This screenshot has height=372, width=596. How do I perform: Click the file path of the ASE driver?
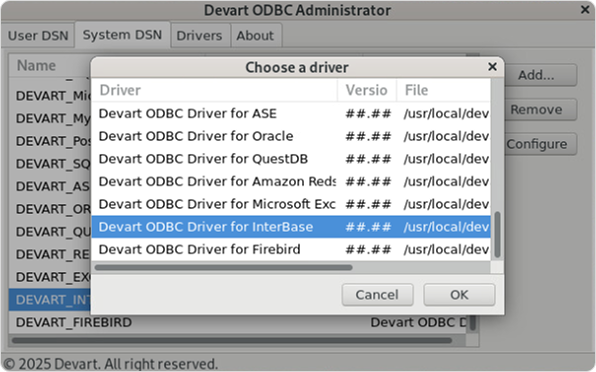[x=446, y=113]
